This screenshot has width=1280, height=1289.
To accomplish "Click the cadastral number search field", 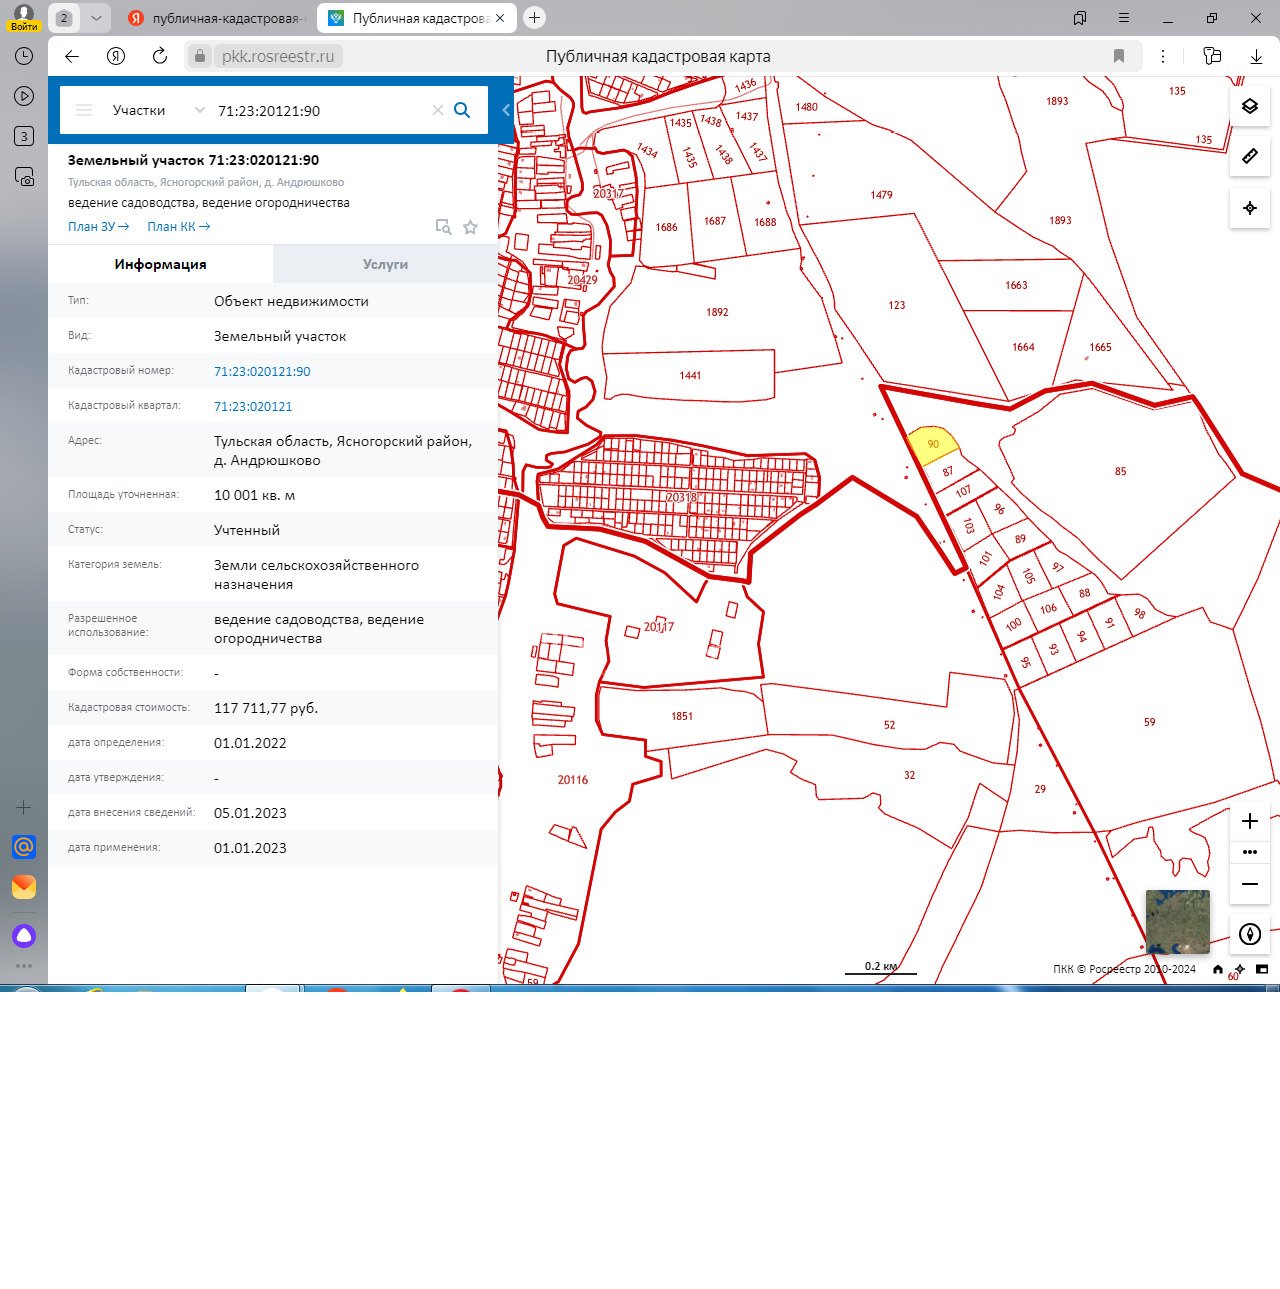I will (320, 110).
